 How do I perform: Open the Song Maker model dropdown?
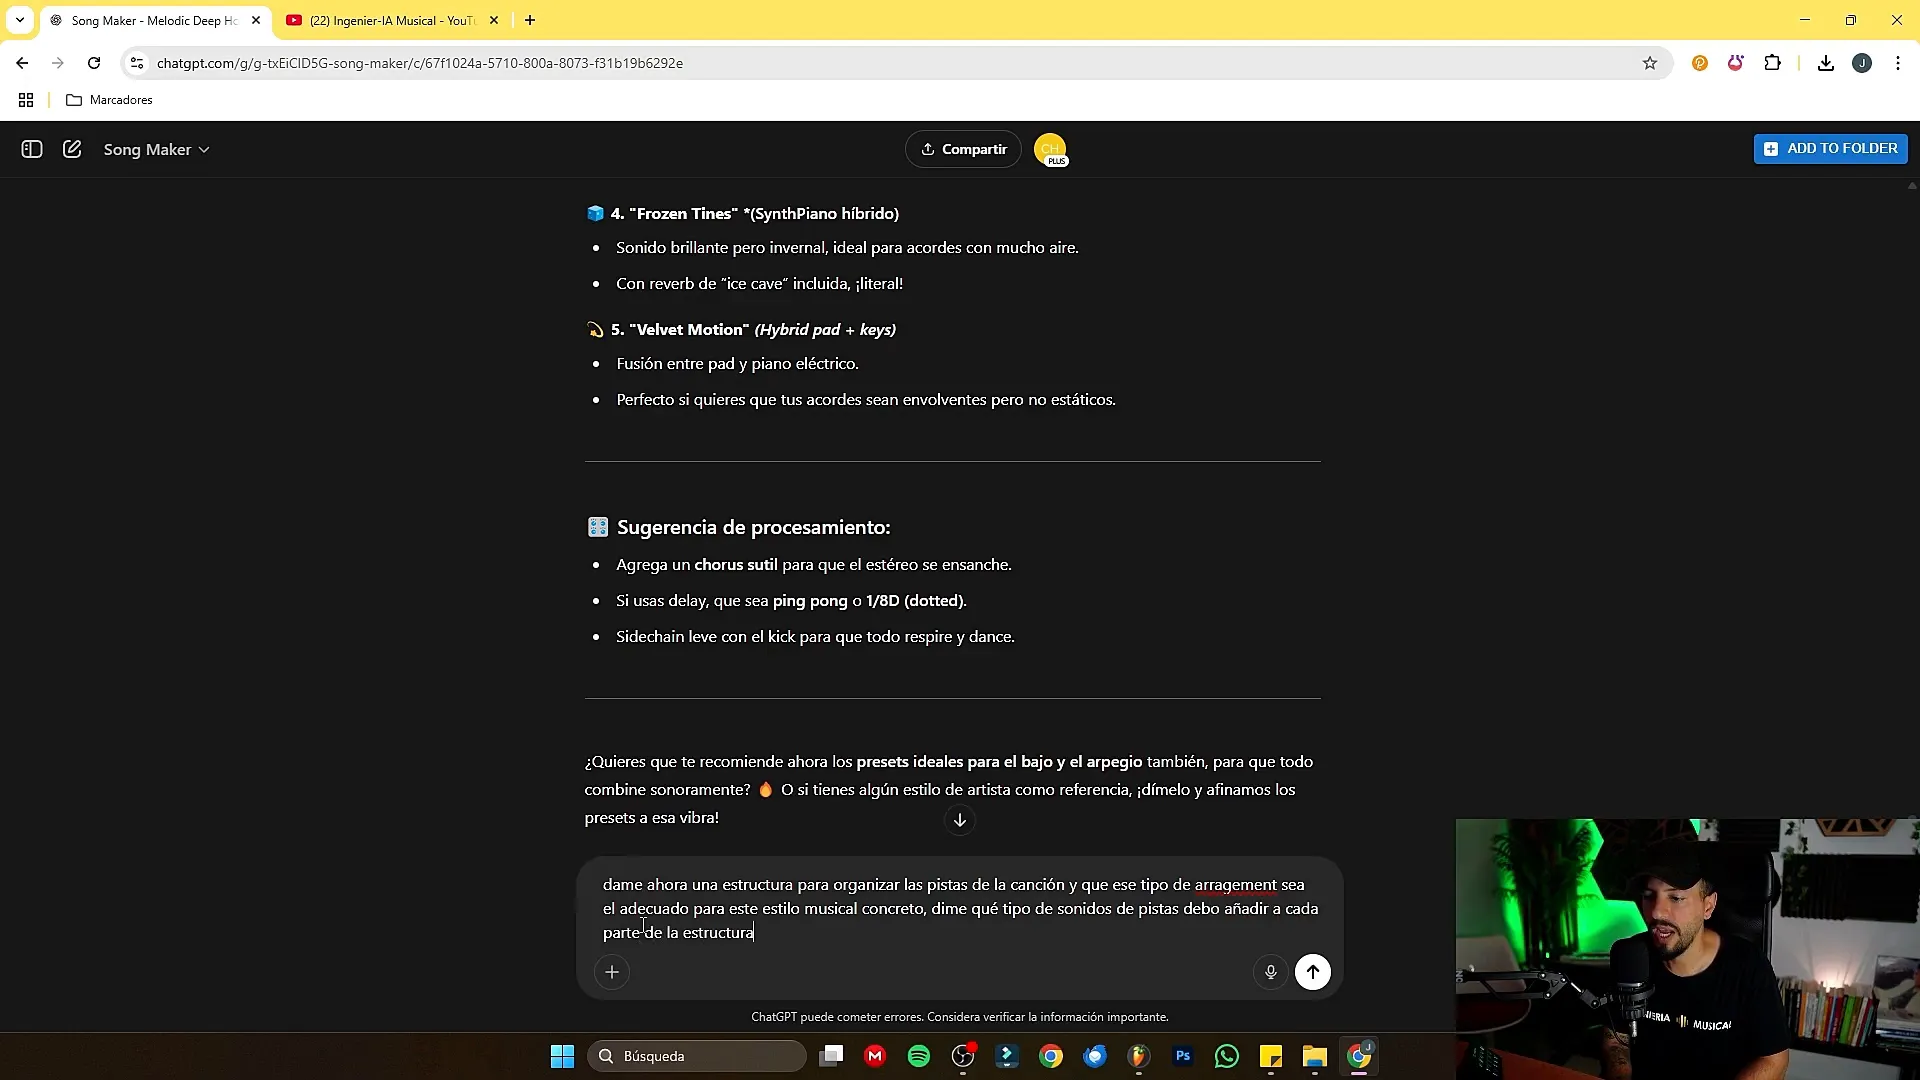click(x=157, y=149)
